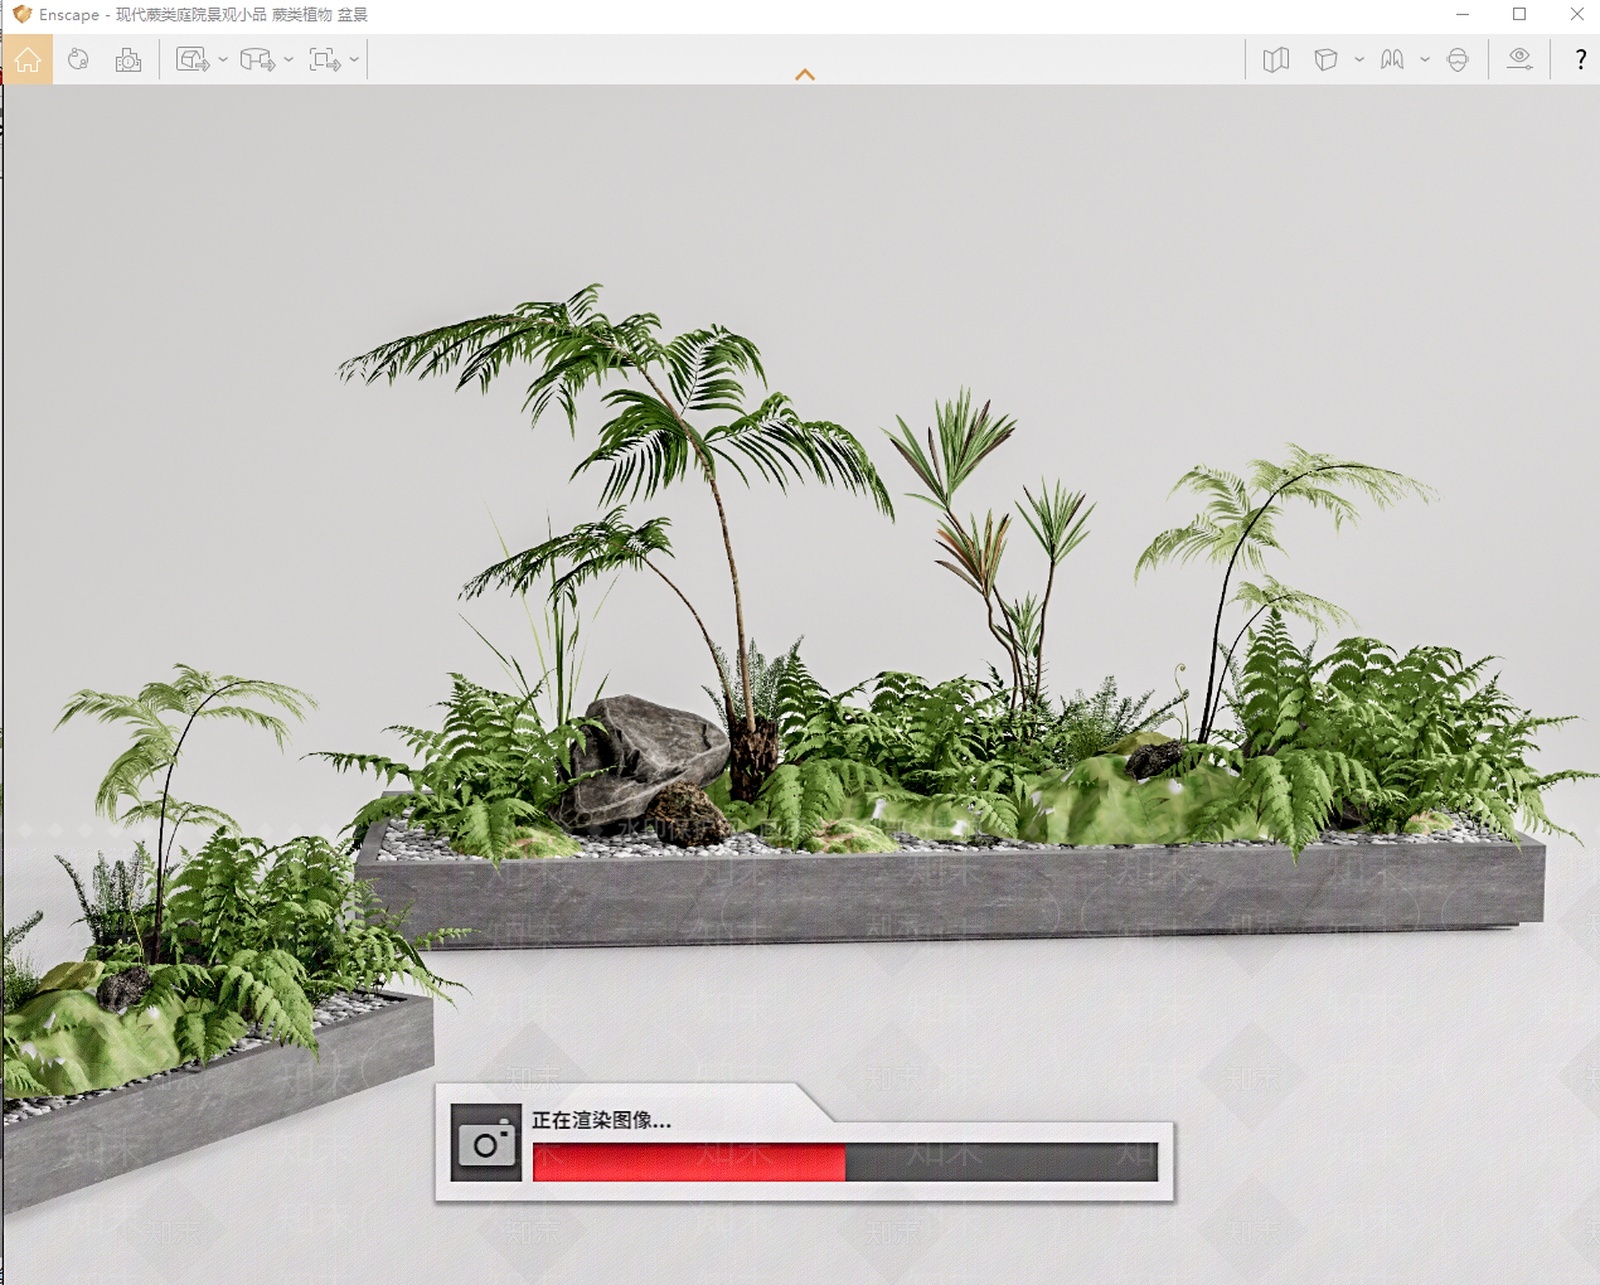Open the camera view management icon
Viewport: 1600px width, 1285px height.
click(x=128, y=60)
